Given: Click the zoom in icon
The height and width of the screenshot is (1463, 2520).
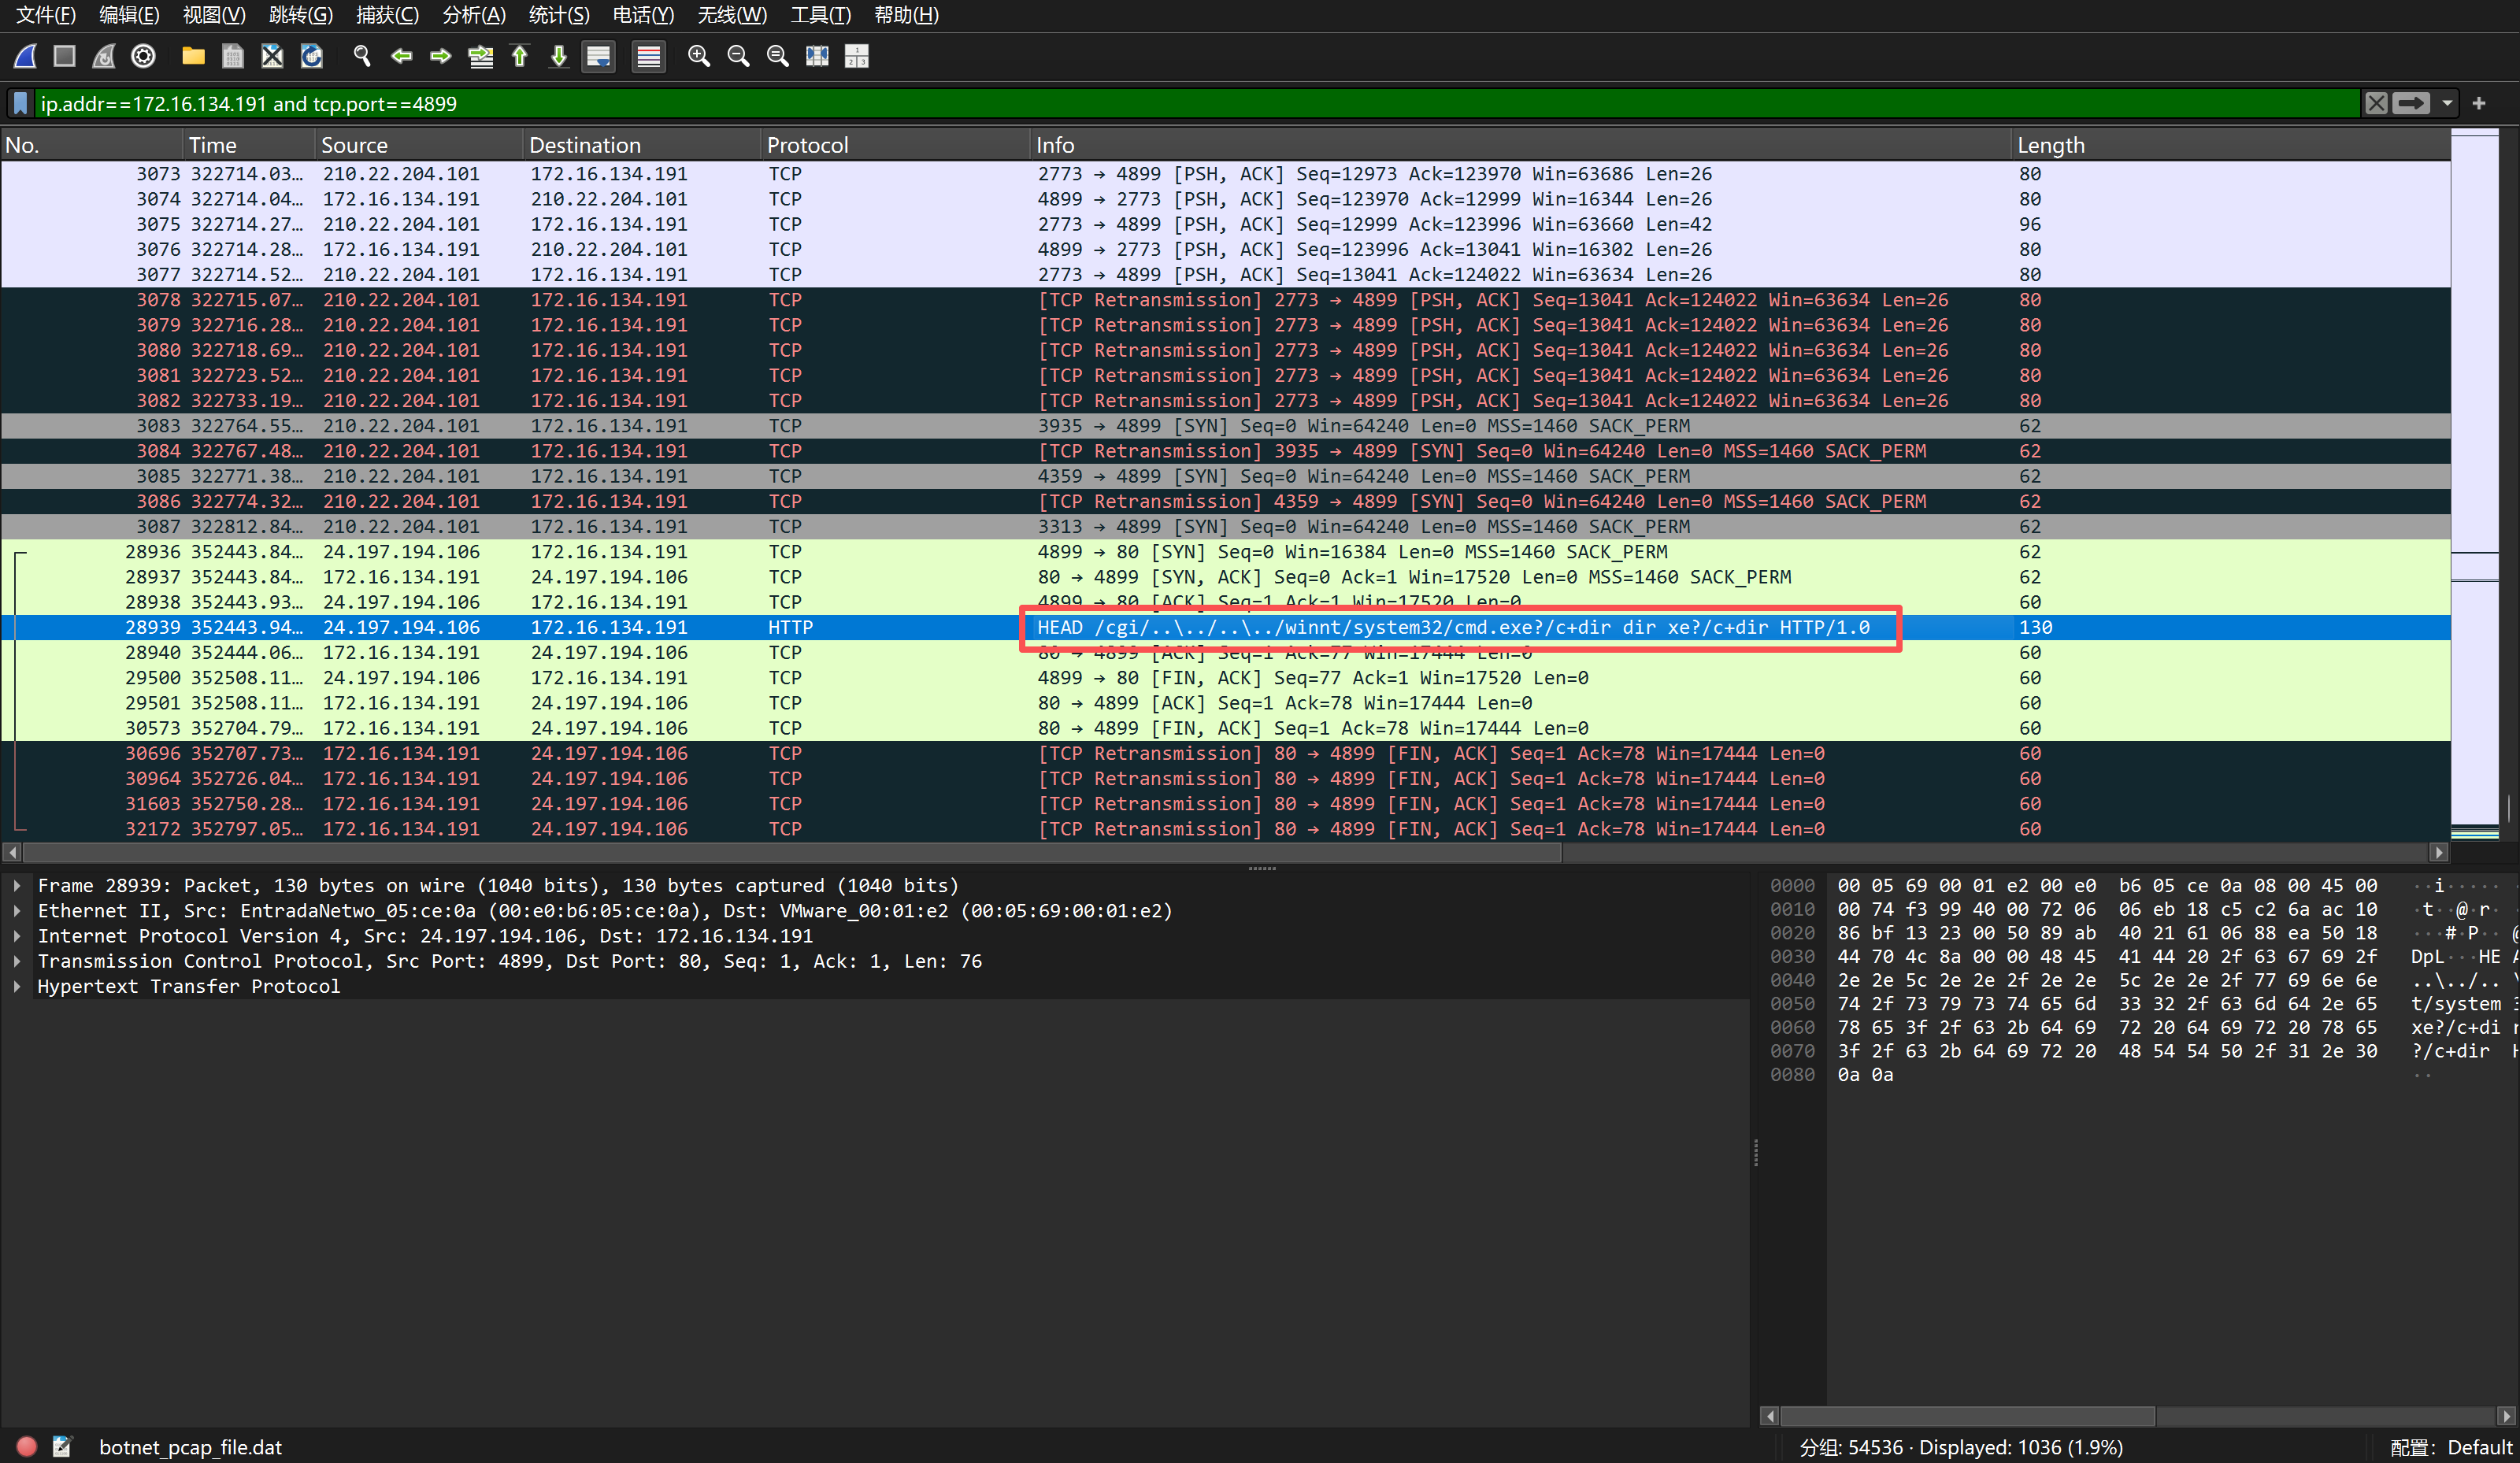Looking at the screenshot, I should click(699, 57).
